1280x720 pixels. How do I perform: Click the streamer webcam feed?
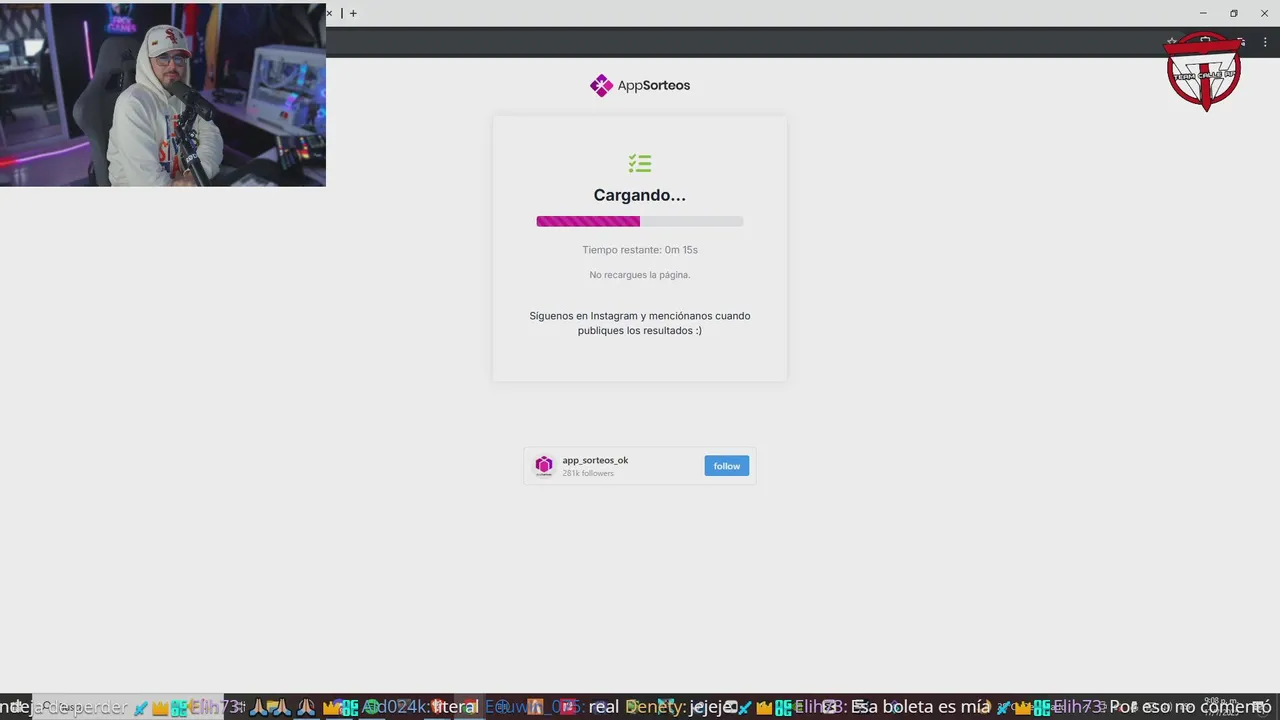[x=163, y=95]
